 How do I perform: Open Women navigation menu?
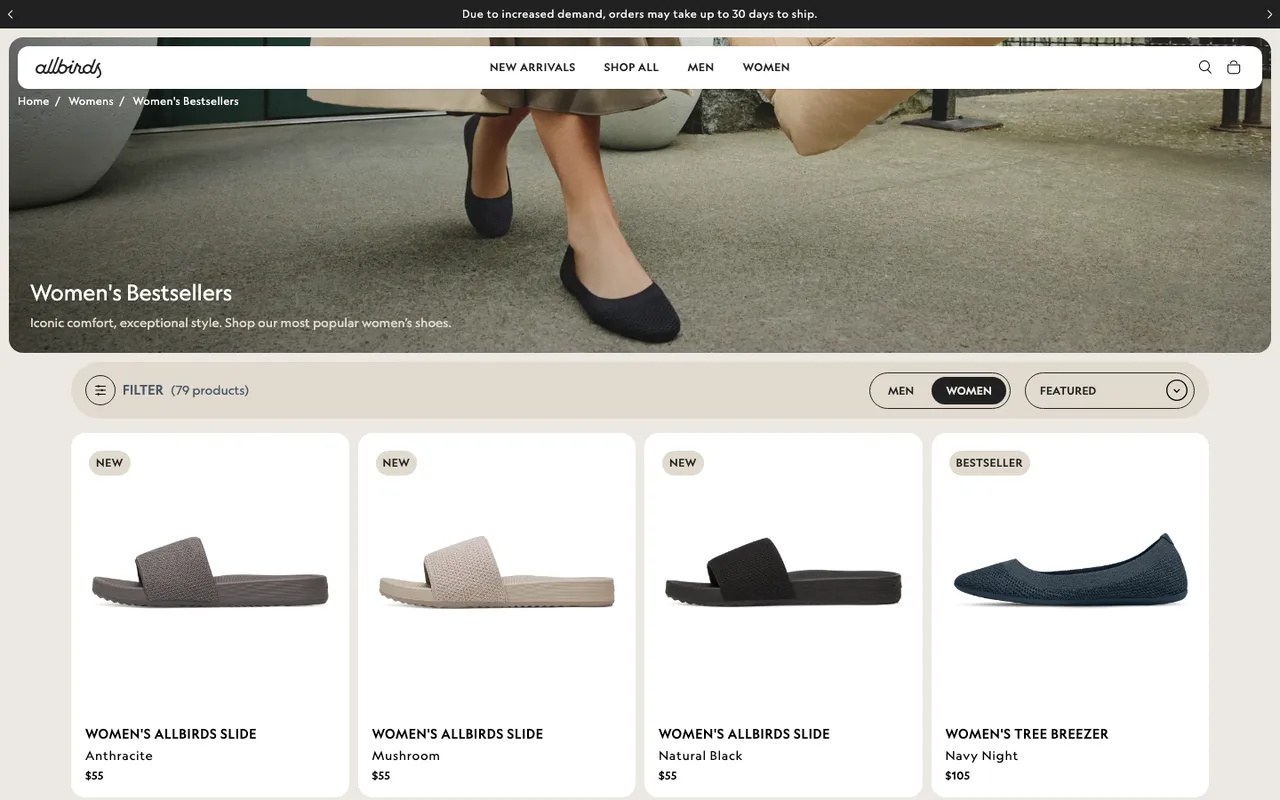pyautogui.click(x=766, y=67)
